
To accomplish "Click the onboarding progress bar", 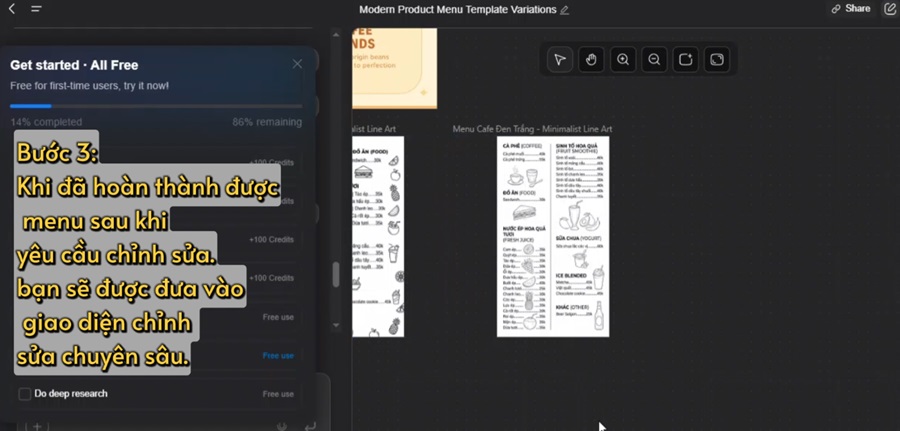I will [156, 106].
